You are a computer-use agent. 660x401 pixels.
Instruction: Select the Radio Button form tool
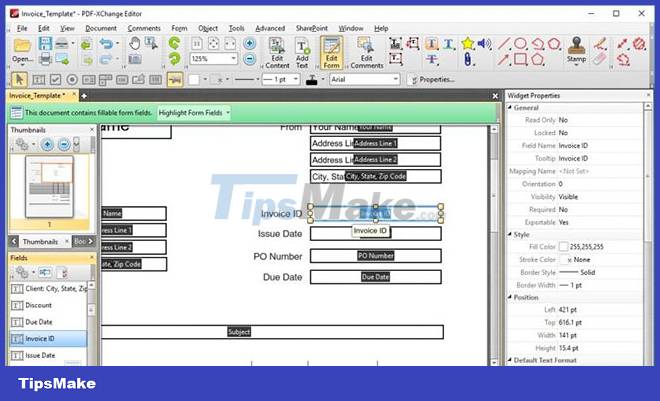point(72,80)
